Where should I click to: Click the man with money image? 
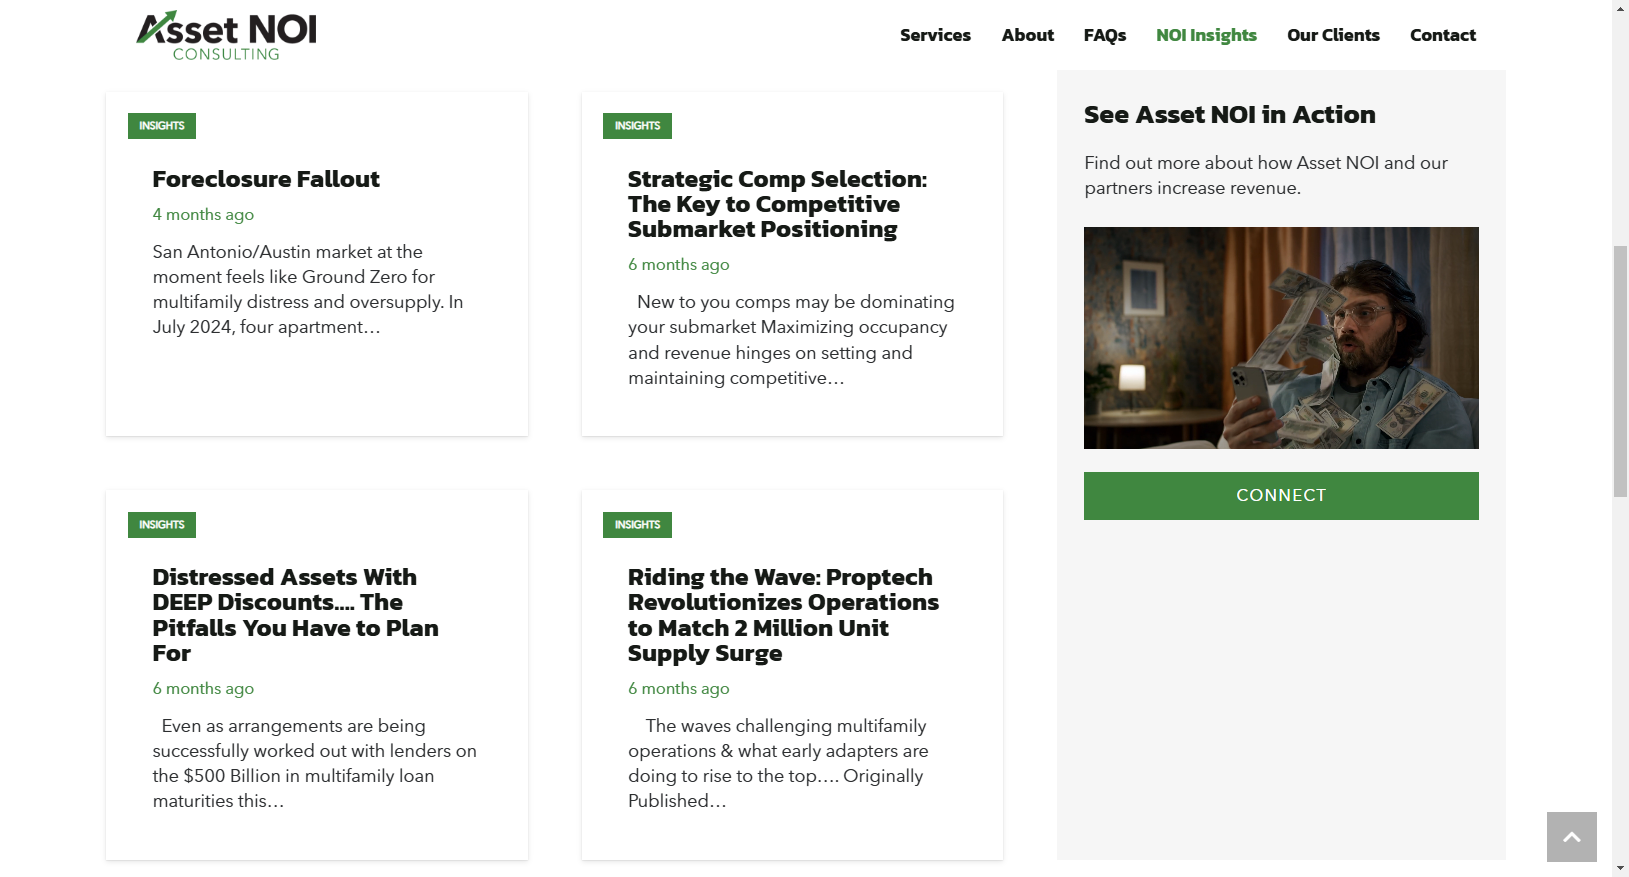pyautogui.click(x=1281, y=338)
